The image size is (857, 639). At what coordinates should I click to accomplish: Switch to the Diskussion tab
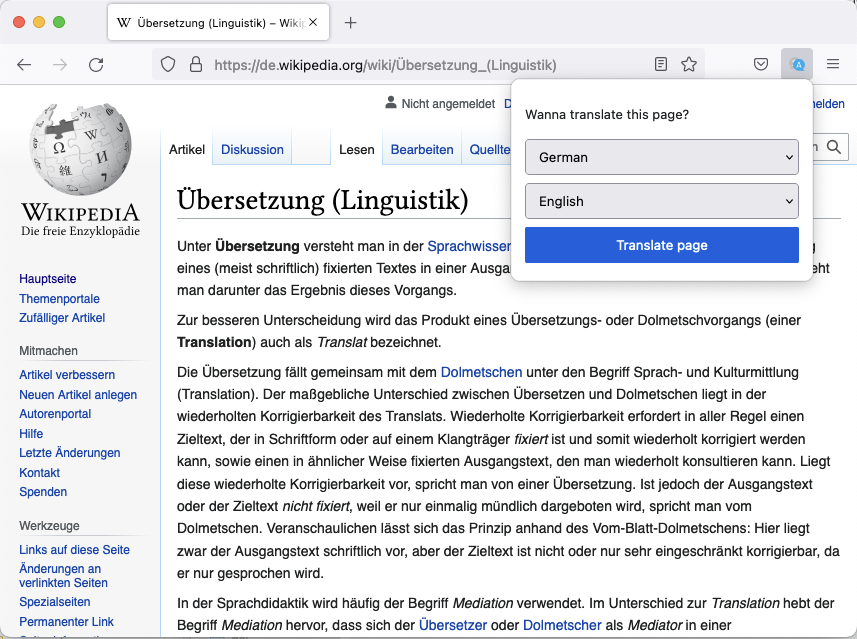(x=252, y=150)
